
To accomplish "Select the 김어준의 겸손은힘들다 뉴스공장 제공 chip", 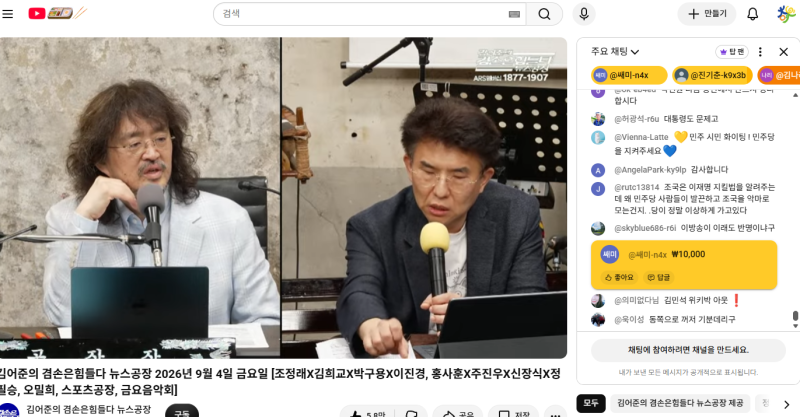I will coord(680,403).
